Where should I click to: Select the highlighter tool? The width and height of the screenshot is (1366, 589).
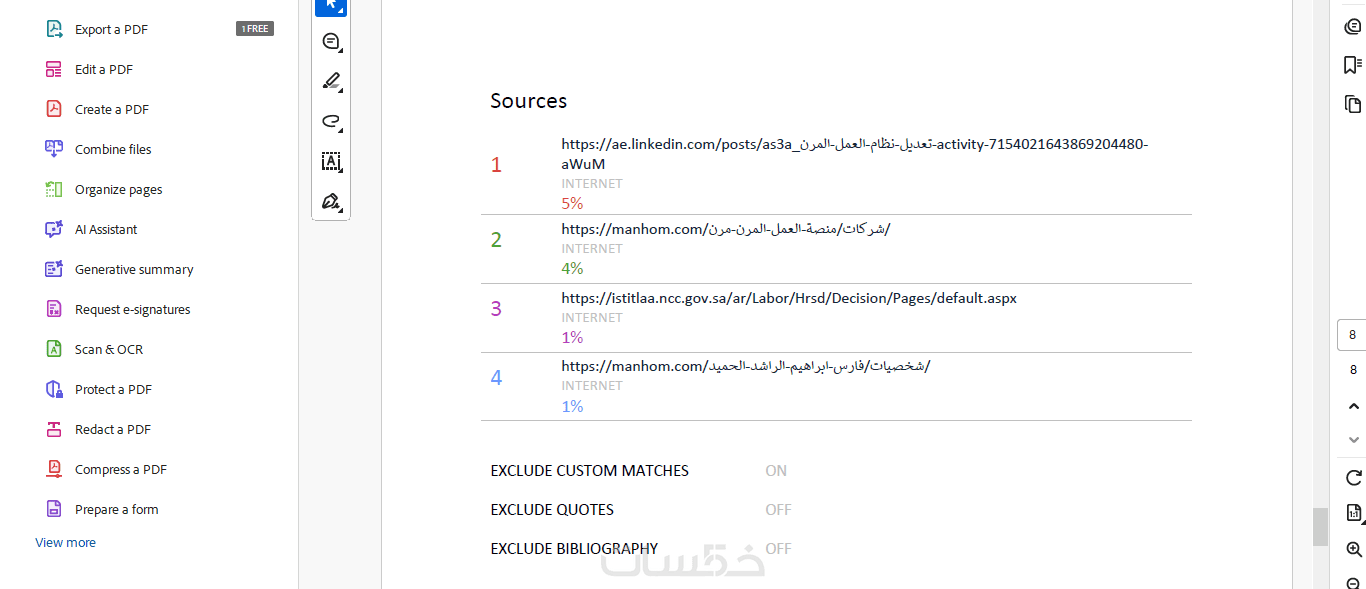click(x=331, y=81)
